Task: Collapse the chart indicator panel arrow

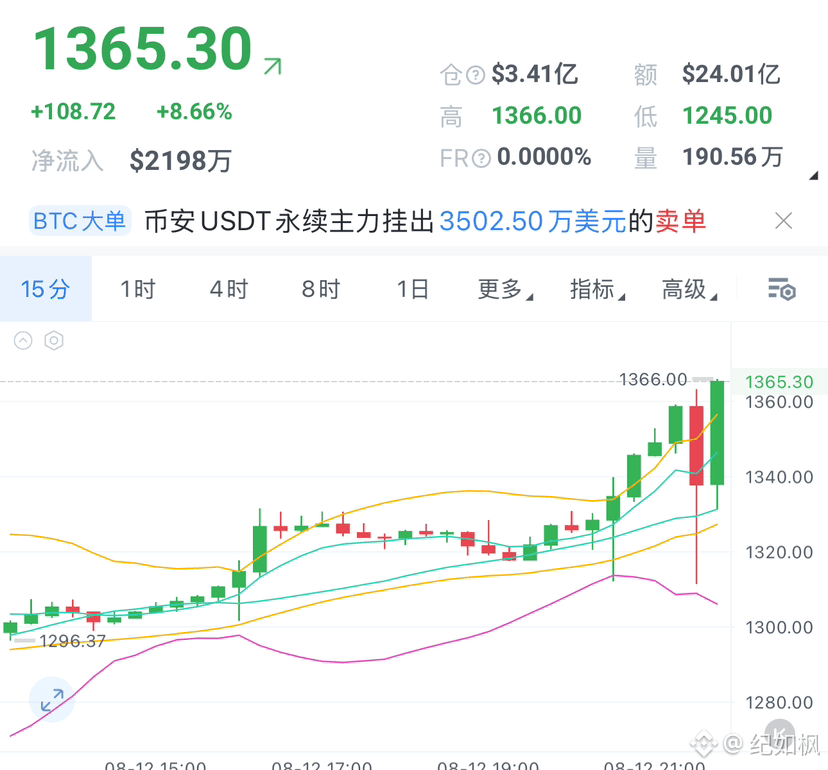Action: tap(23, 341)
